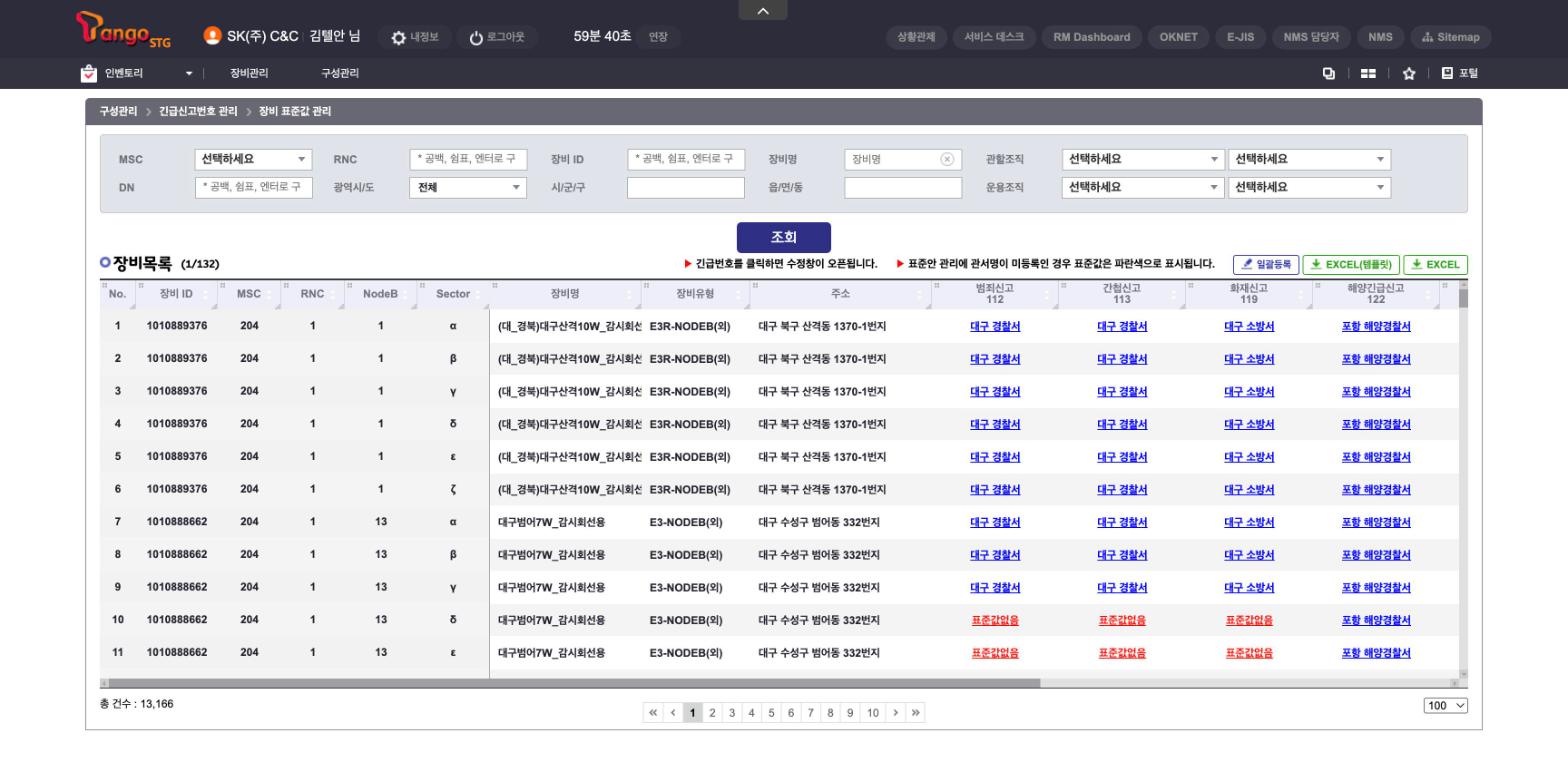This screenshot has height=772, width=1568.
Task: Focus the DN input field
Action: [x=254, y=187]
